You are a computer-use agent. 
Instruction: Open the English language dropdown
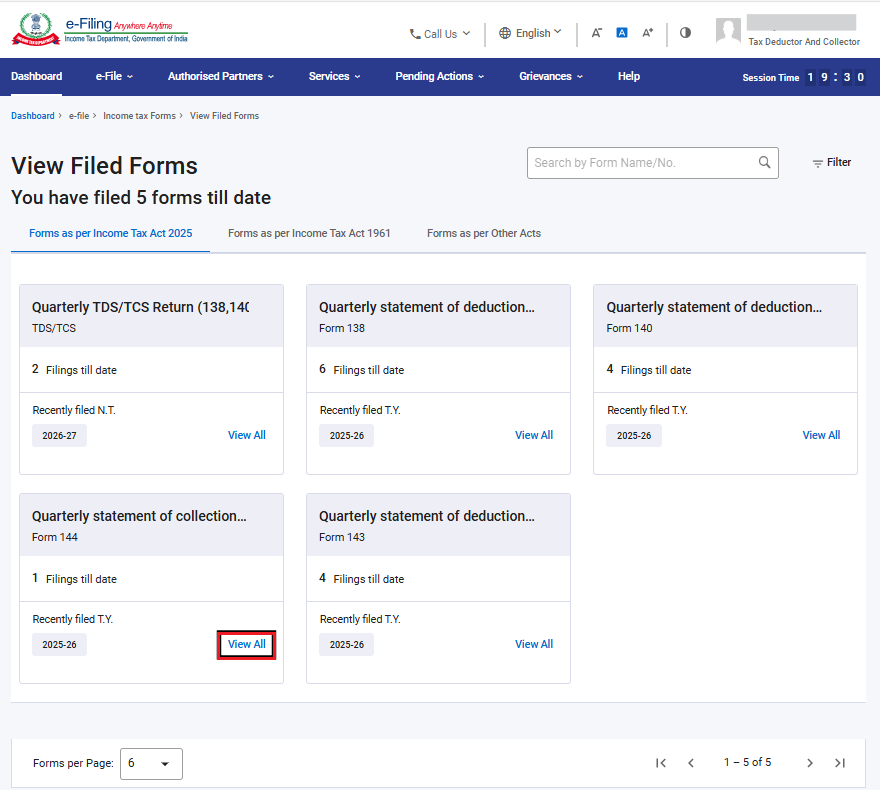coord(530,33)
